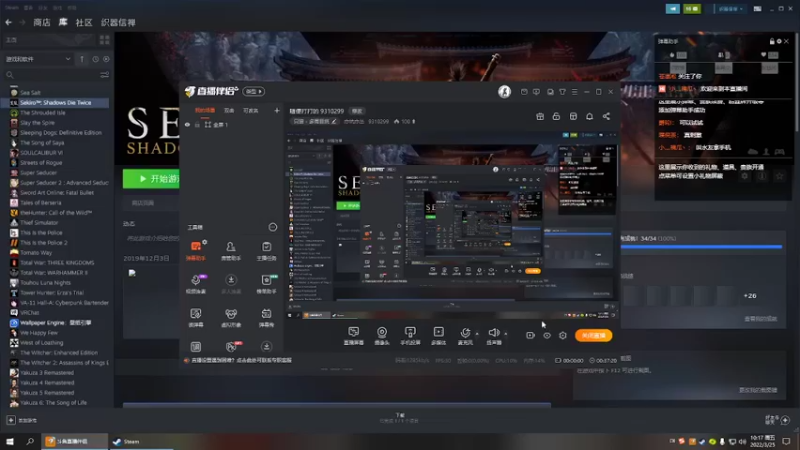Toggle the ready-to-play filter icon in Steam library
This screenshot has height=450, width=800.
click(106, 59)
